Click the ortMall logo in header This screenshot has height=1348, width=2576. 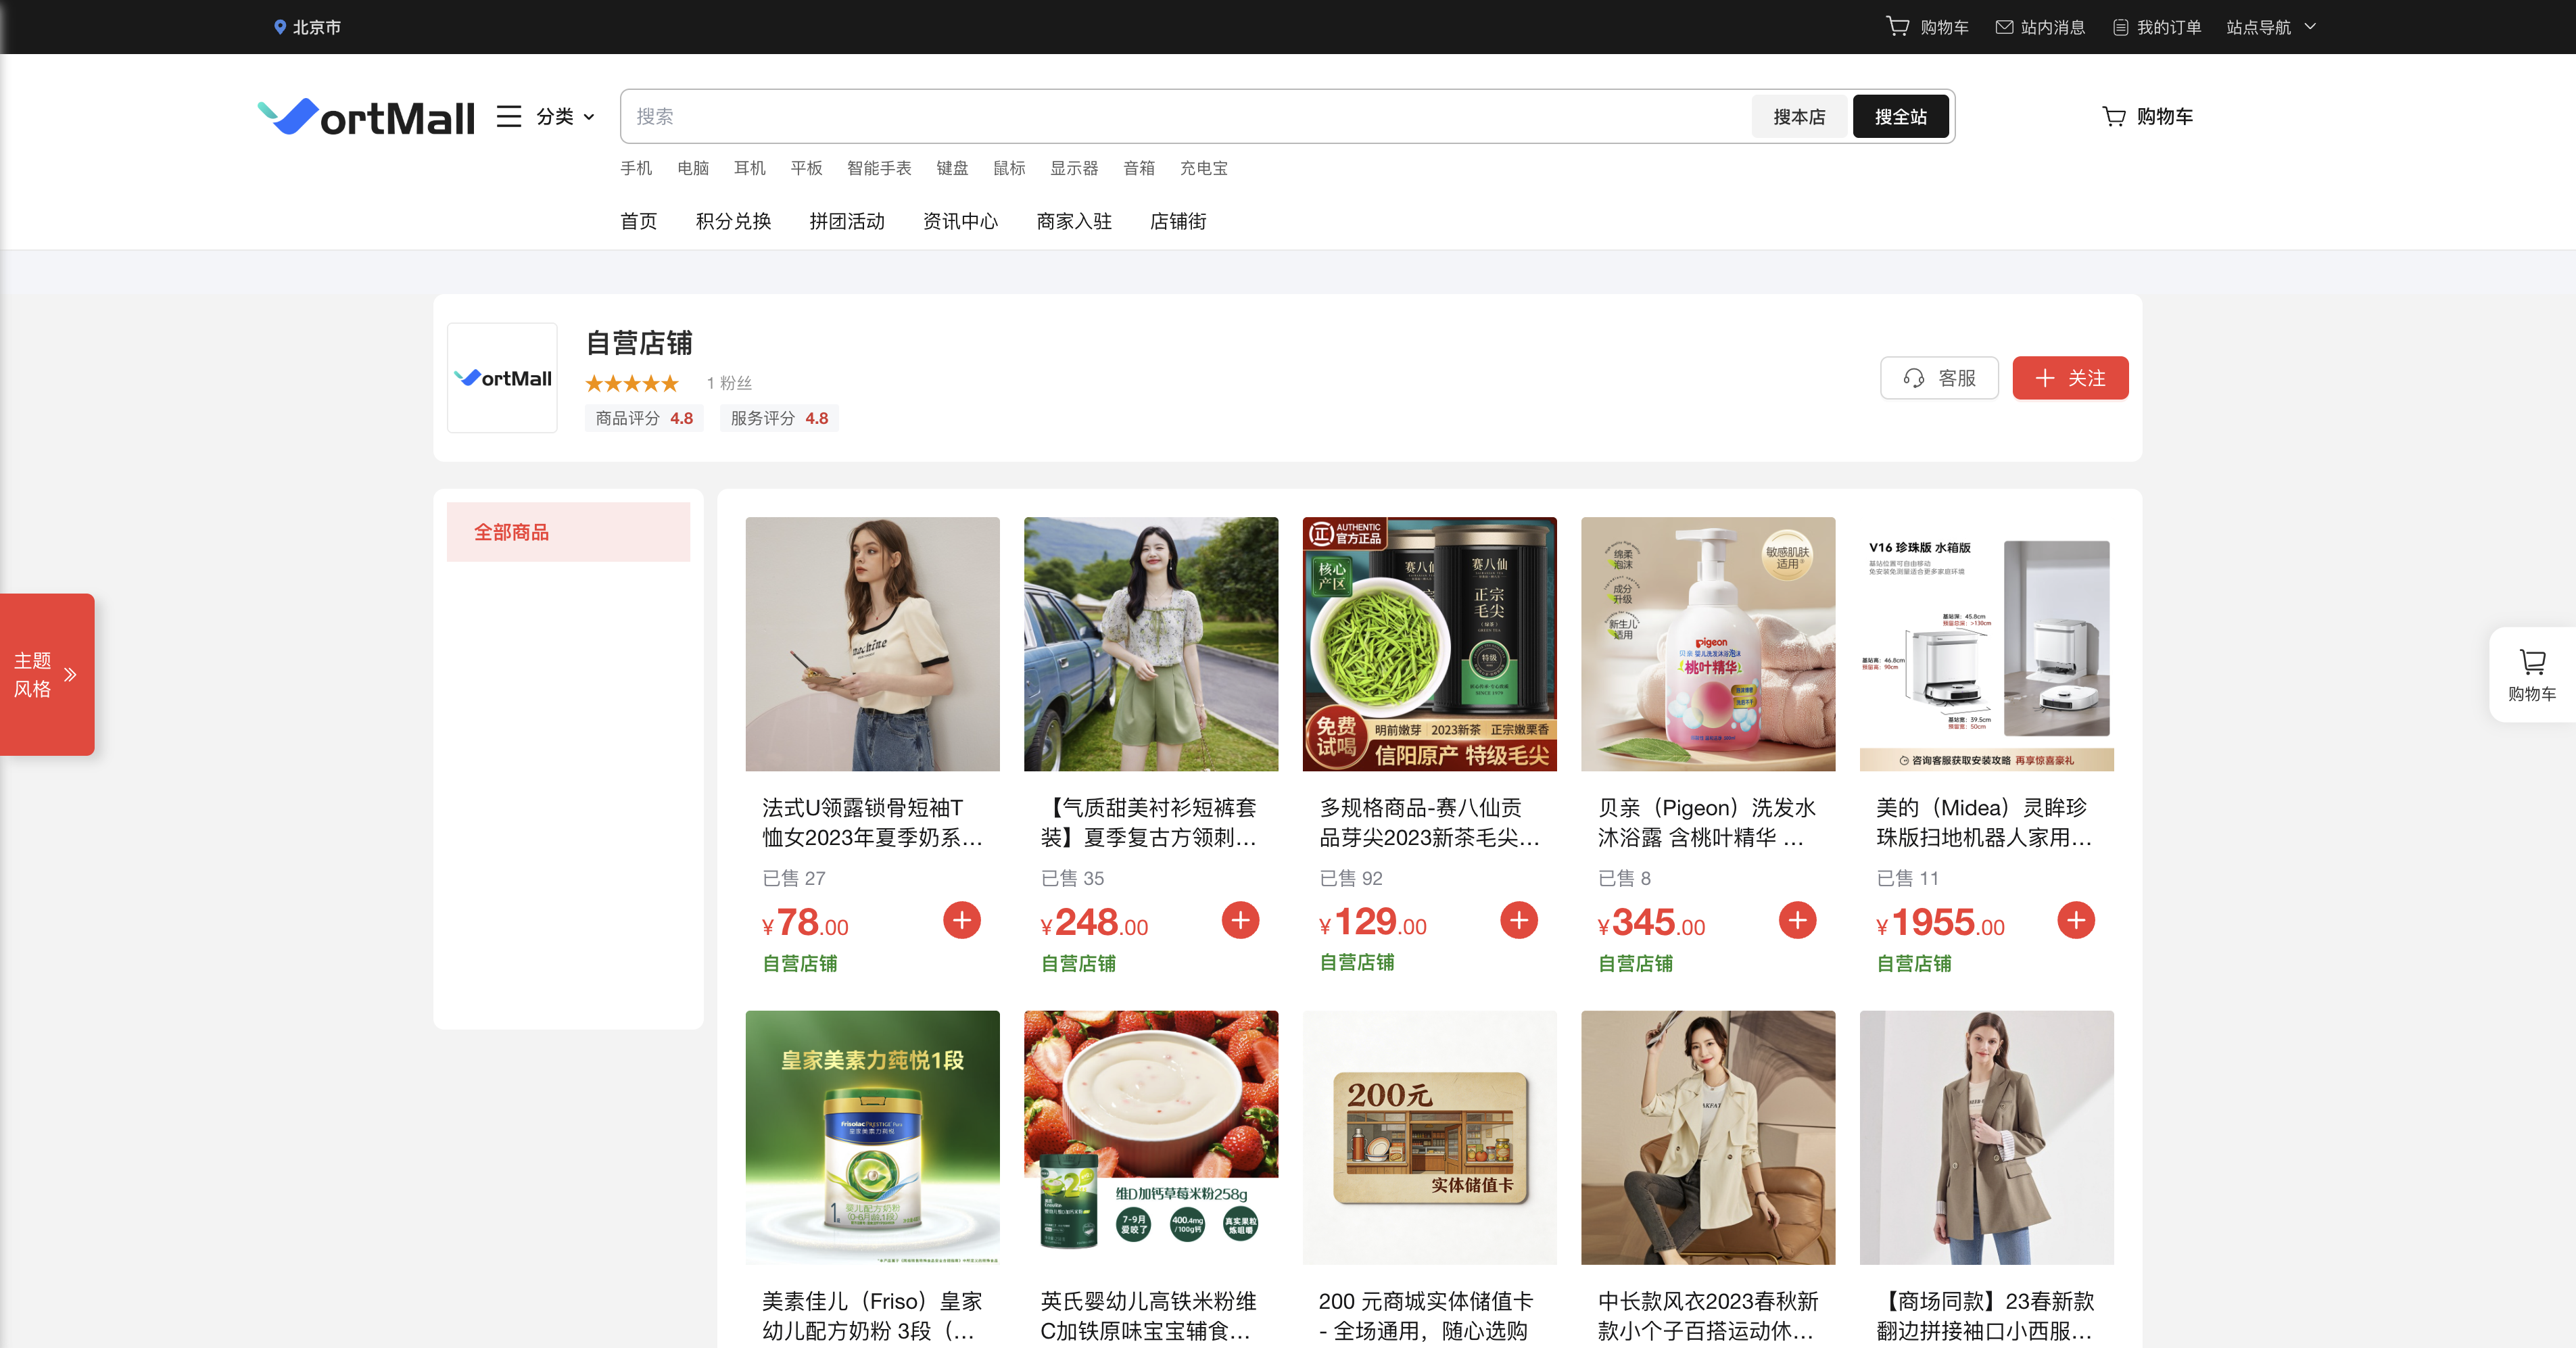(x=366, y=117)
